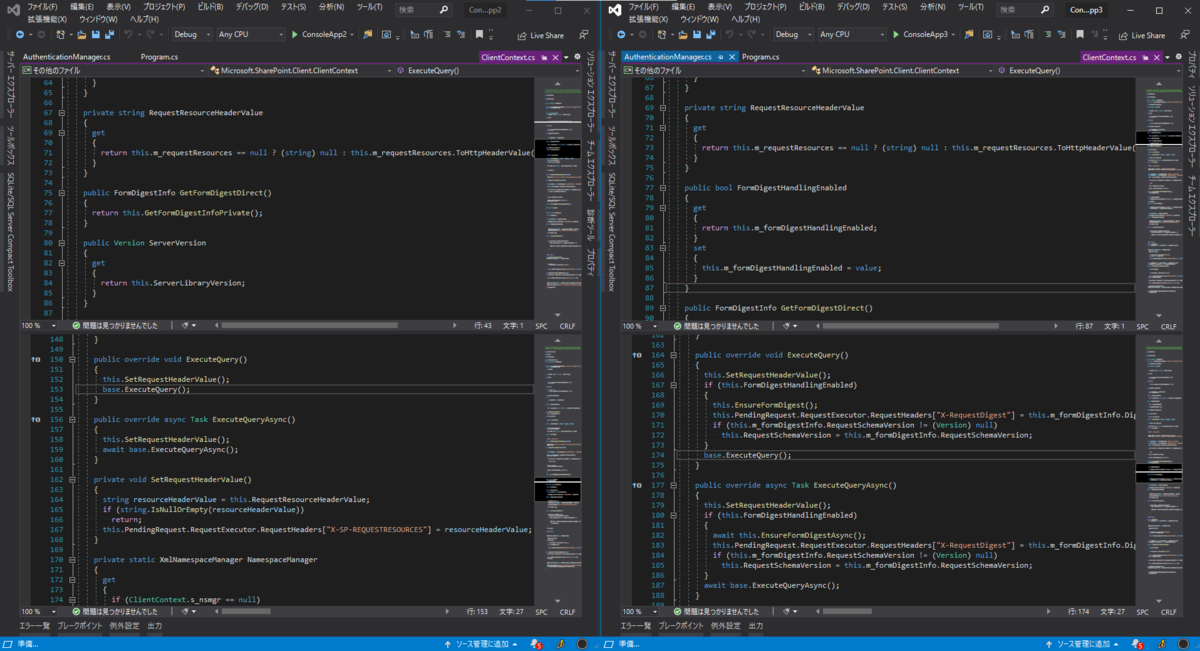1200x651 pixels.
Task: Click Save icon in right window toolbar
Action: coord(696,35)
